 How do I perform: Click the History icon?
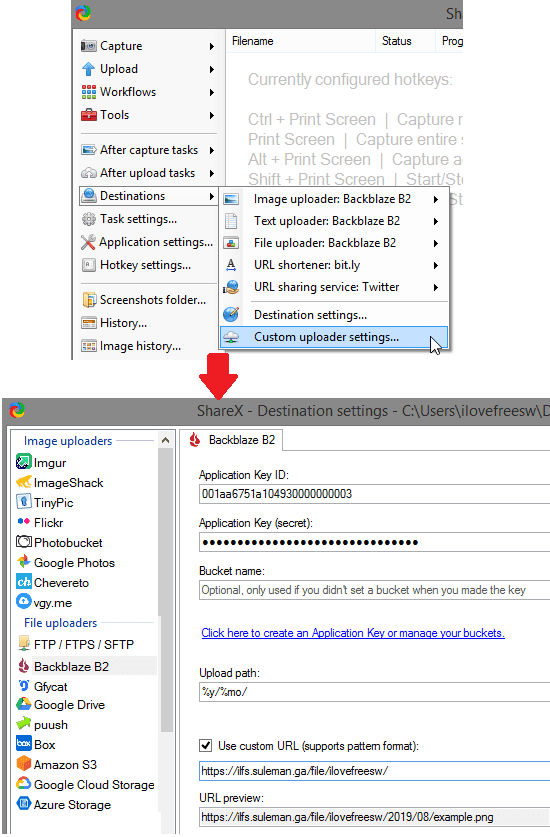click(88, 323)
